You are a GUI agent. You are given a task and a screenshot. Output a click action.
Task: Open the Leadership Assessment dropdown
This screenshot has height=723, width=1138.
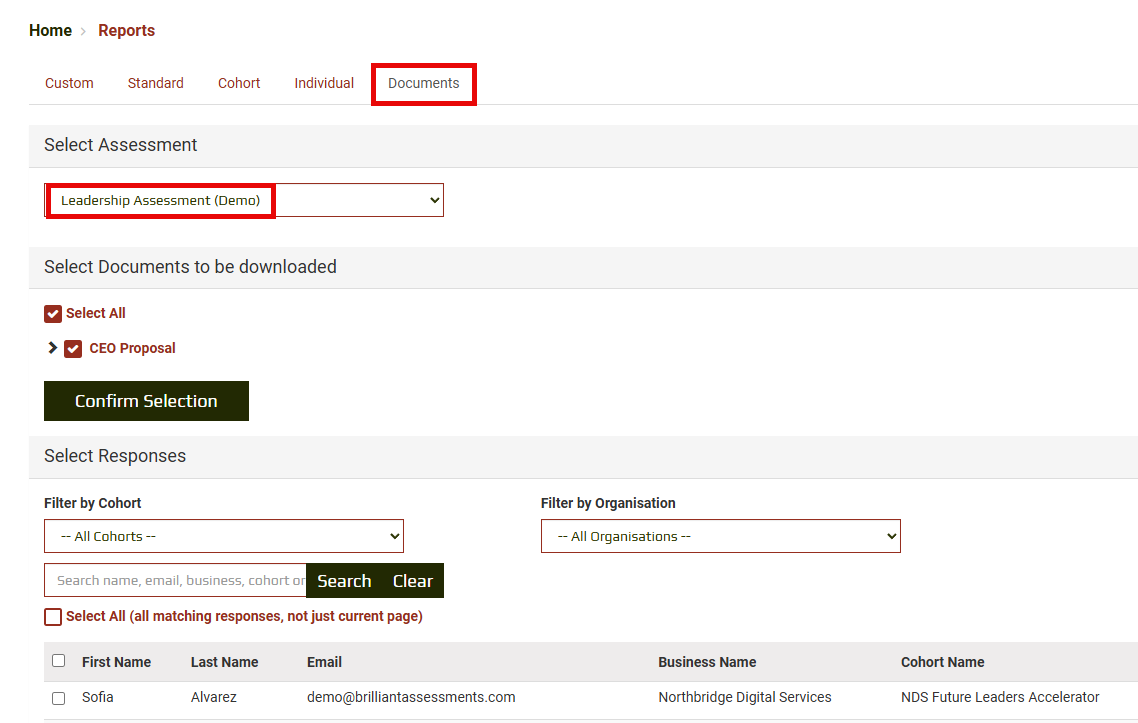244,200
